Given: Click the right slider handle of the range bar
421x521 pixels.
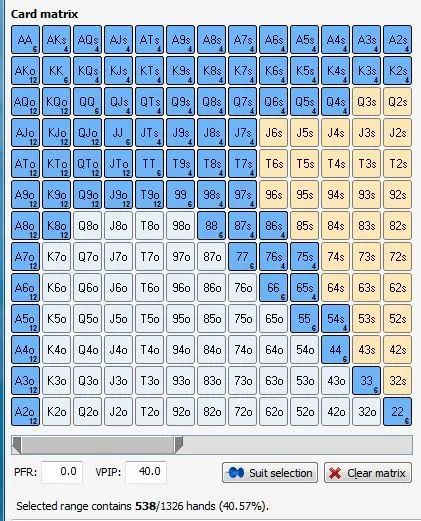Looking at the screenshot, I should [179, 445].
